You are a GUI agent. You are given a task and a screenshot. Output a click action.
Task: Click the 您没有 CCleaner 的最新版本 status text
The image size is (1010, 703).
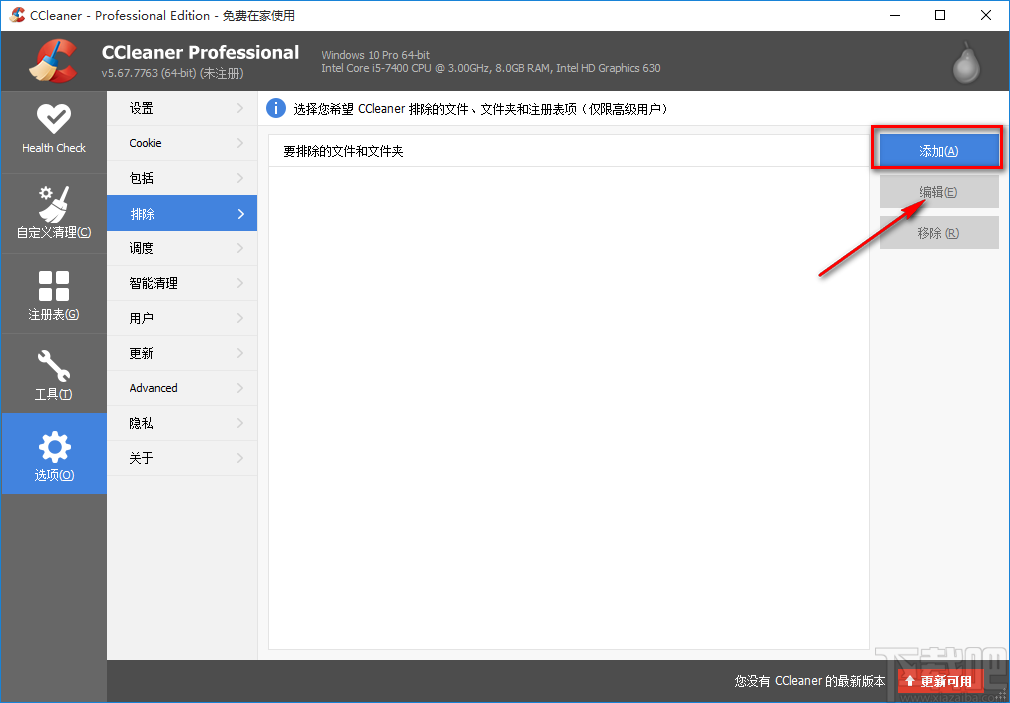(x=810, y=680)
